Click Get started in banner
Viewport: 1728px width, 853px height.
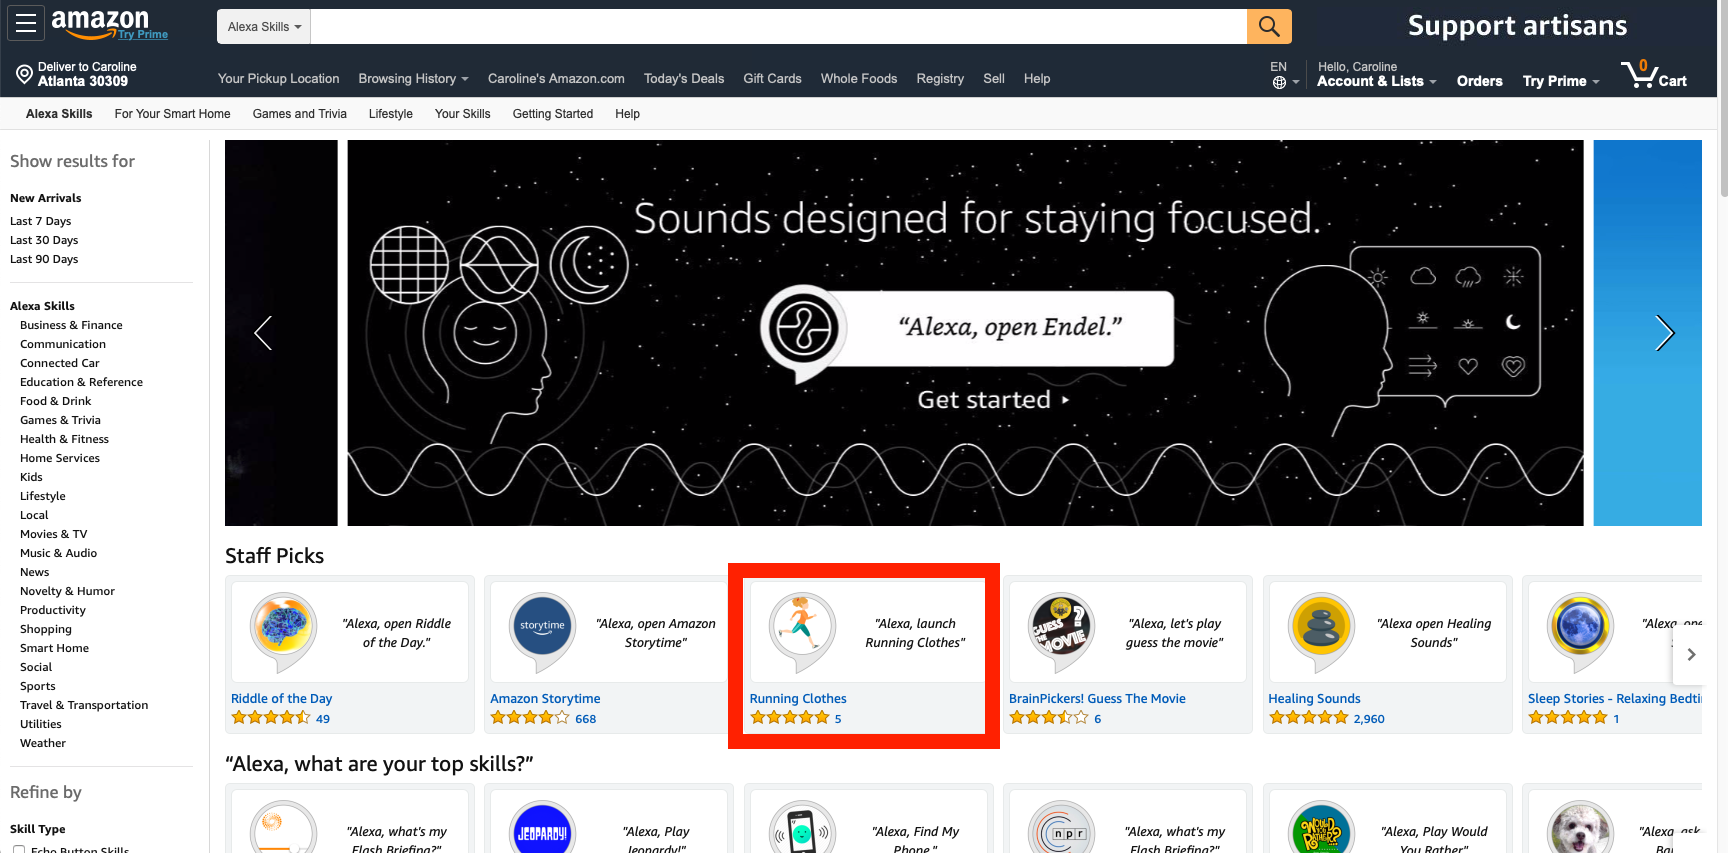tap(993, 400)
